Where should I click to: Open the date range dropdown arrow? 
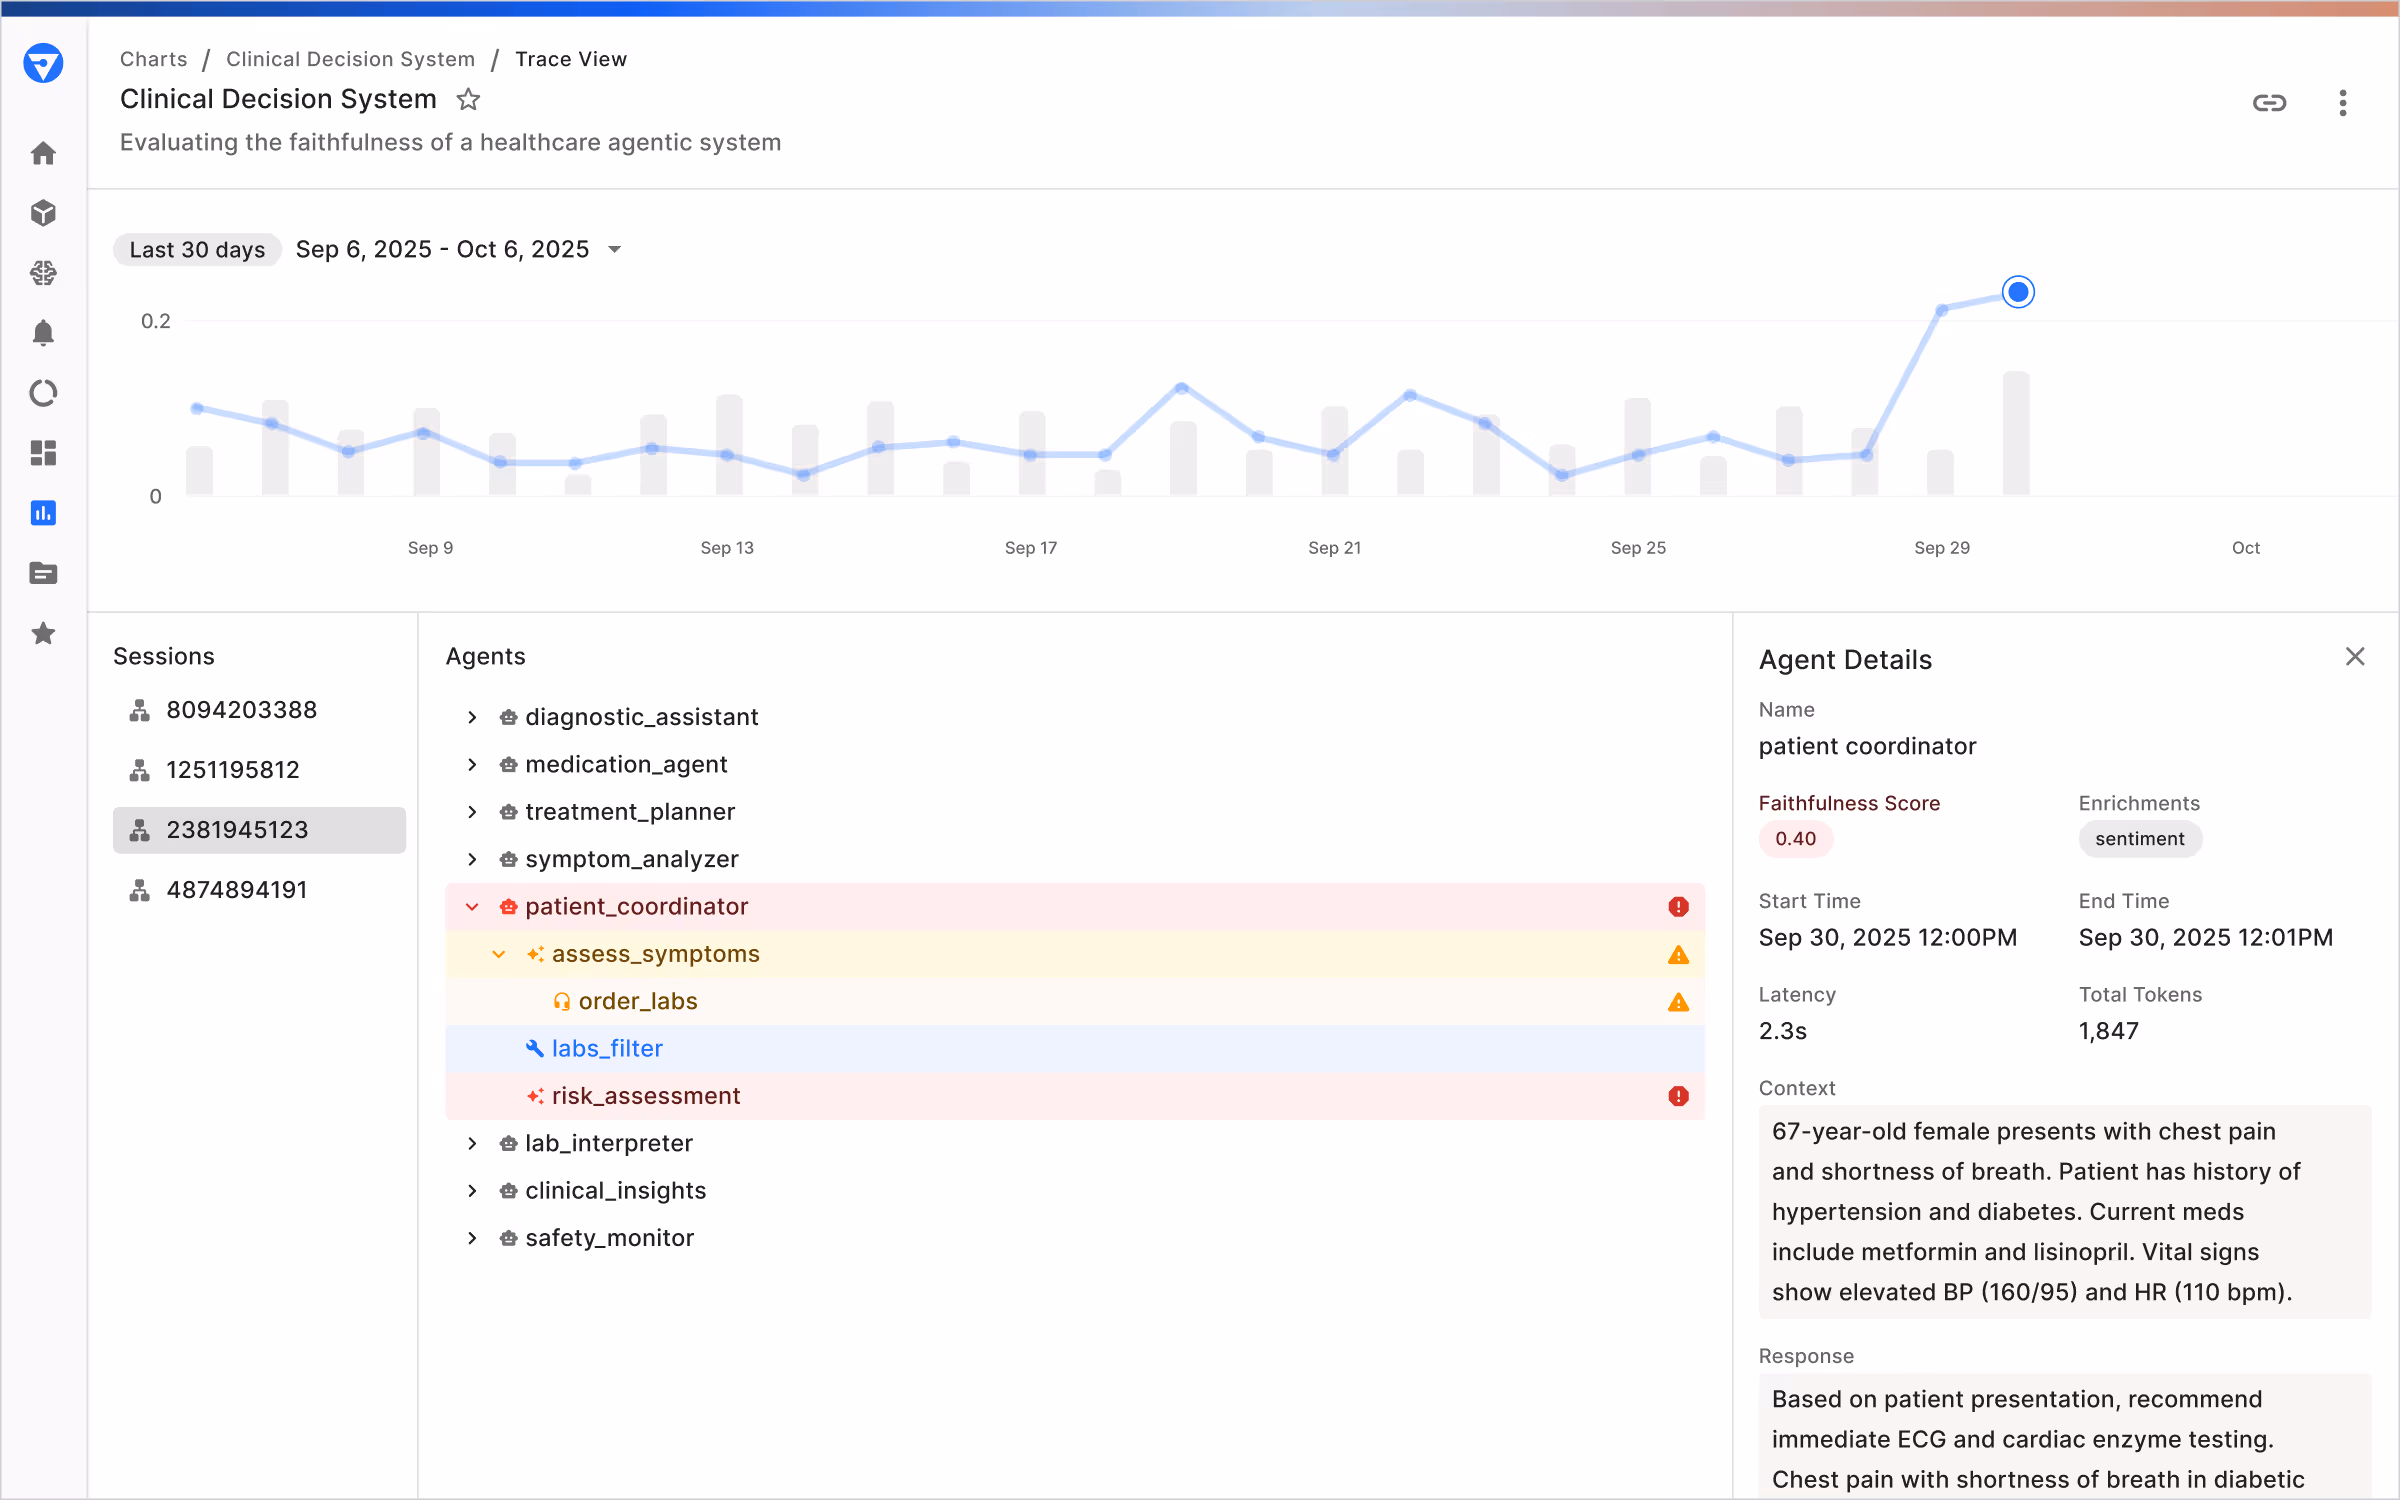pyautogui.click(x=615, y=250)
